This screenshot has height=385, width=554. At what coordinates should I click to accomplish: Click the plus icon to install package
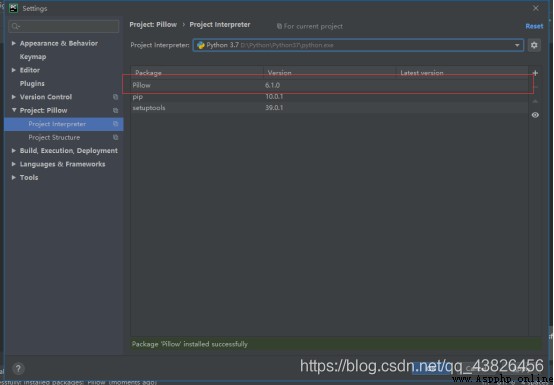tap(535, 73)
